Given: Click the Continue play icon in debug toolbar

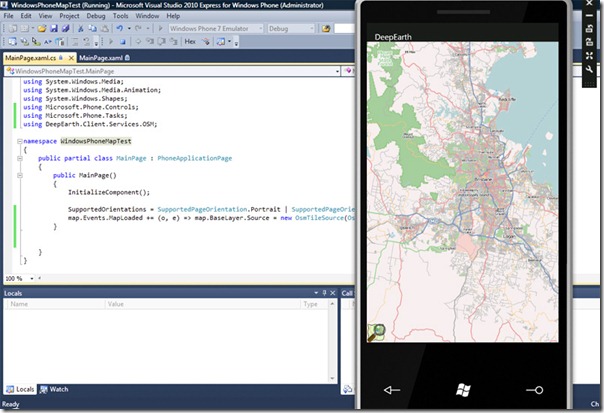Looking at the screenshot, I should pos(111,42).
